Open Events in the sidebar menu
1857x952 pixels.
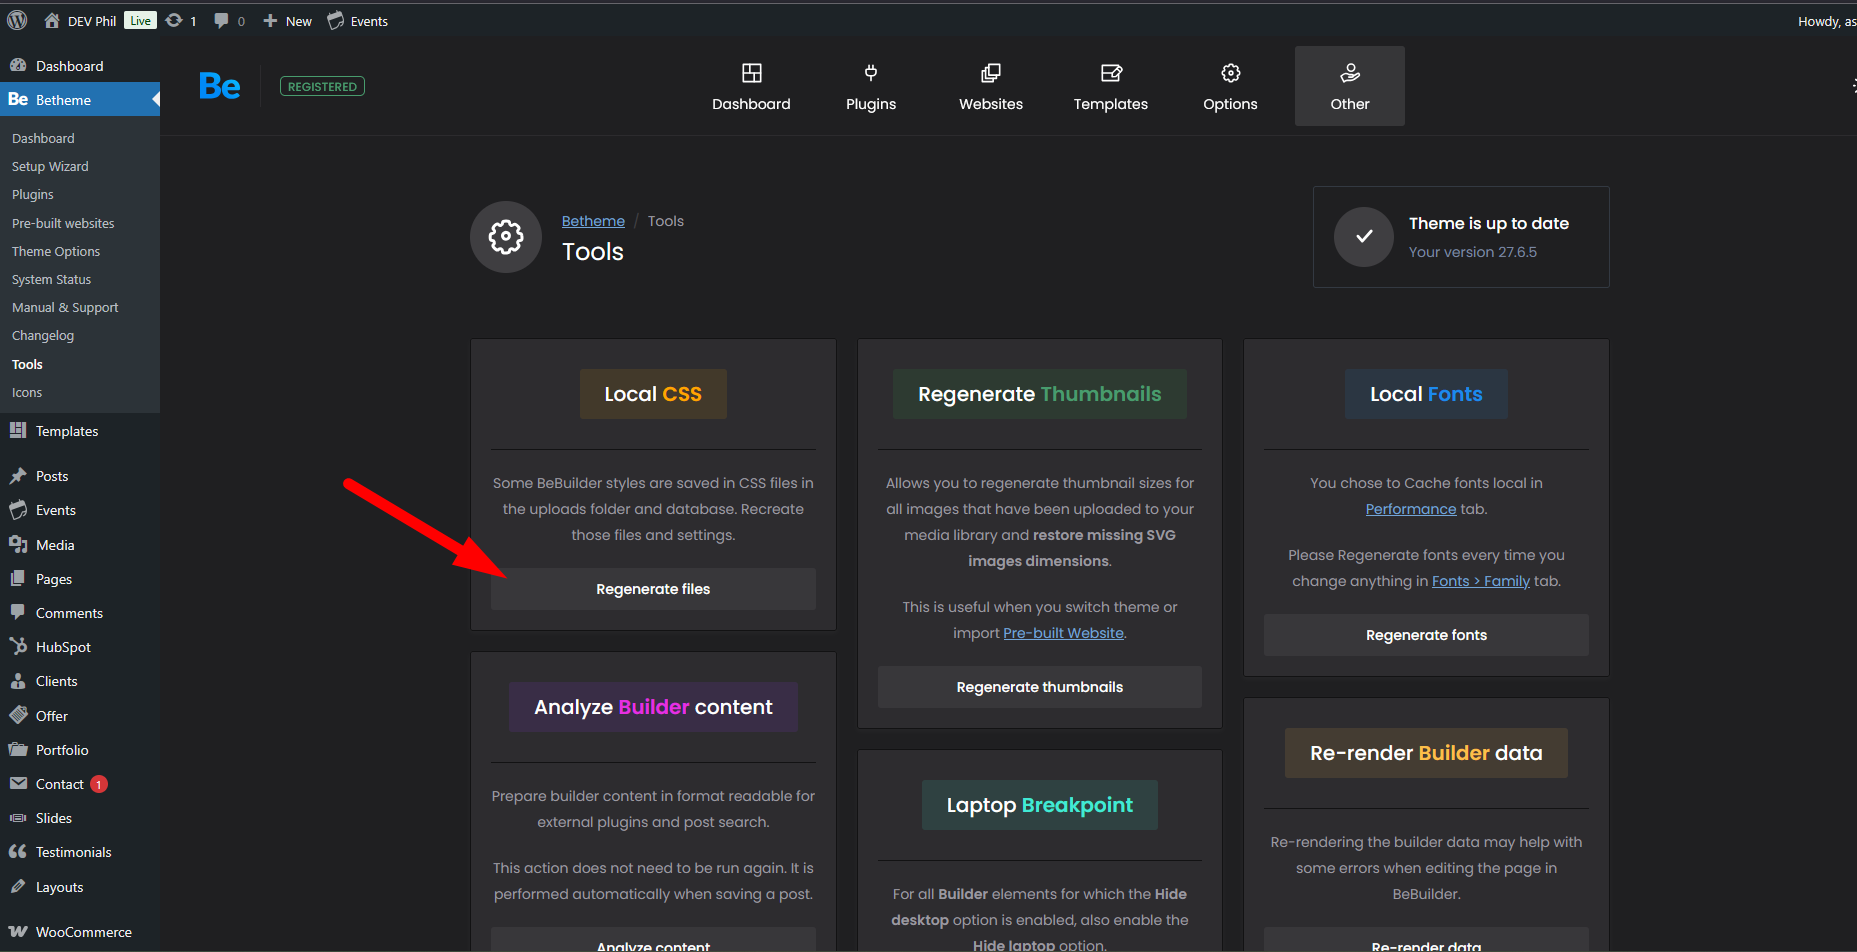click(x=80, y=510)
